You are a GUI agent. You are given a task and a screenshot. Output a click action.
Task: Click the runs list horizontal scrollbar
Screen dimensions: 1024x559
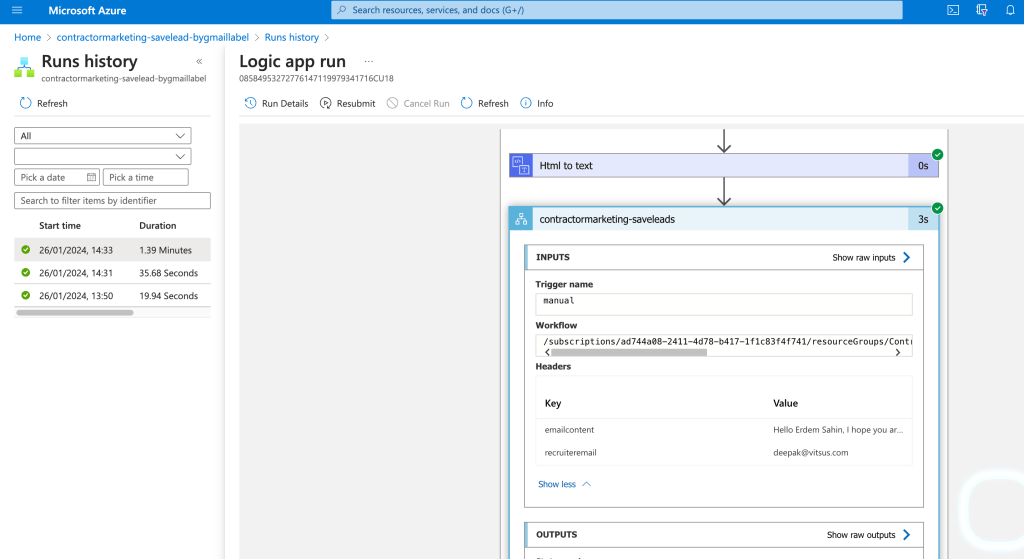tap(75, 313)
